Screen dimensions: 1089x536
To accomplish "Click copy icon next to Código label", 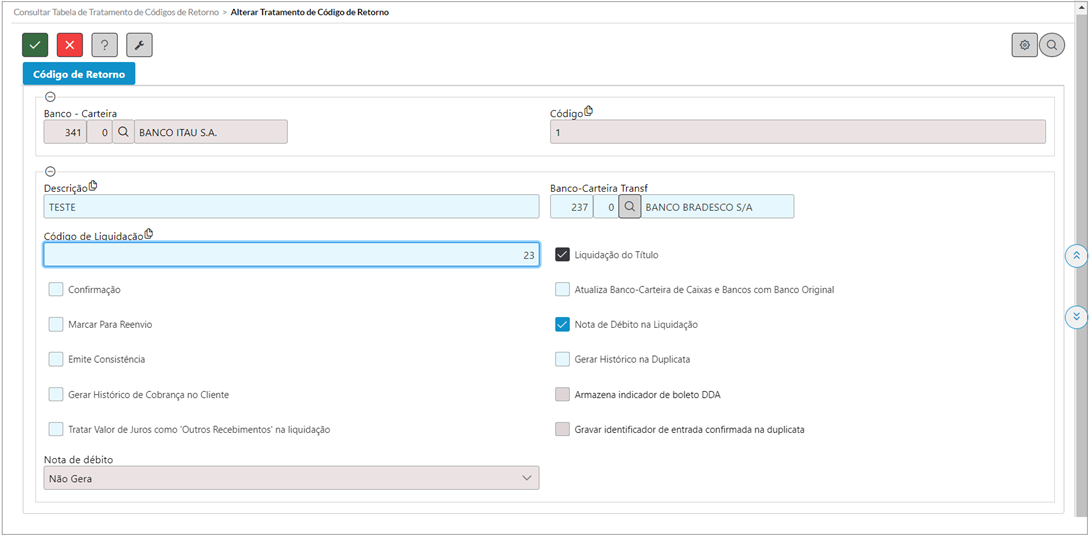I will [588, 111].
